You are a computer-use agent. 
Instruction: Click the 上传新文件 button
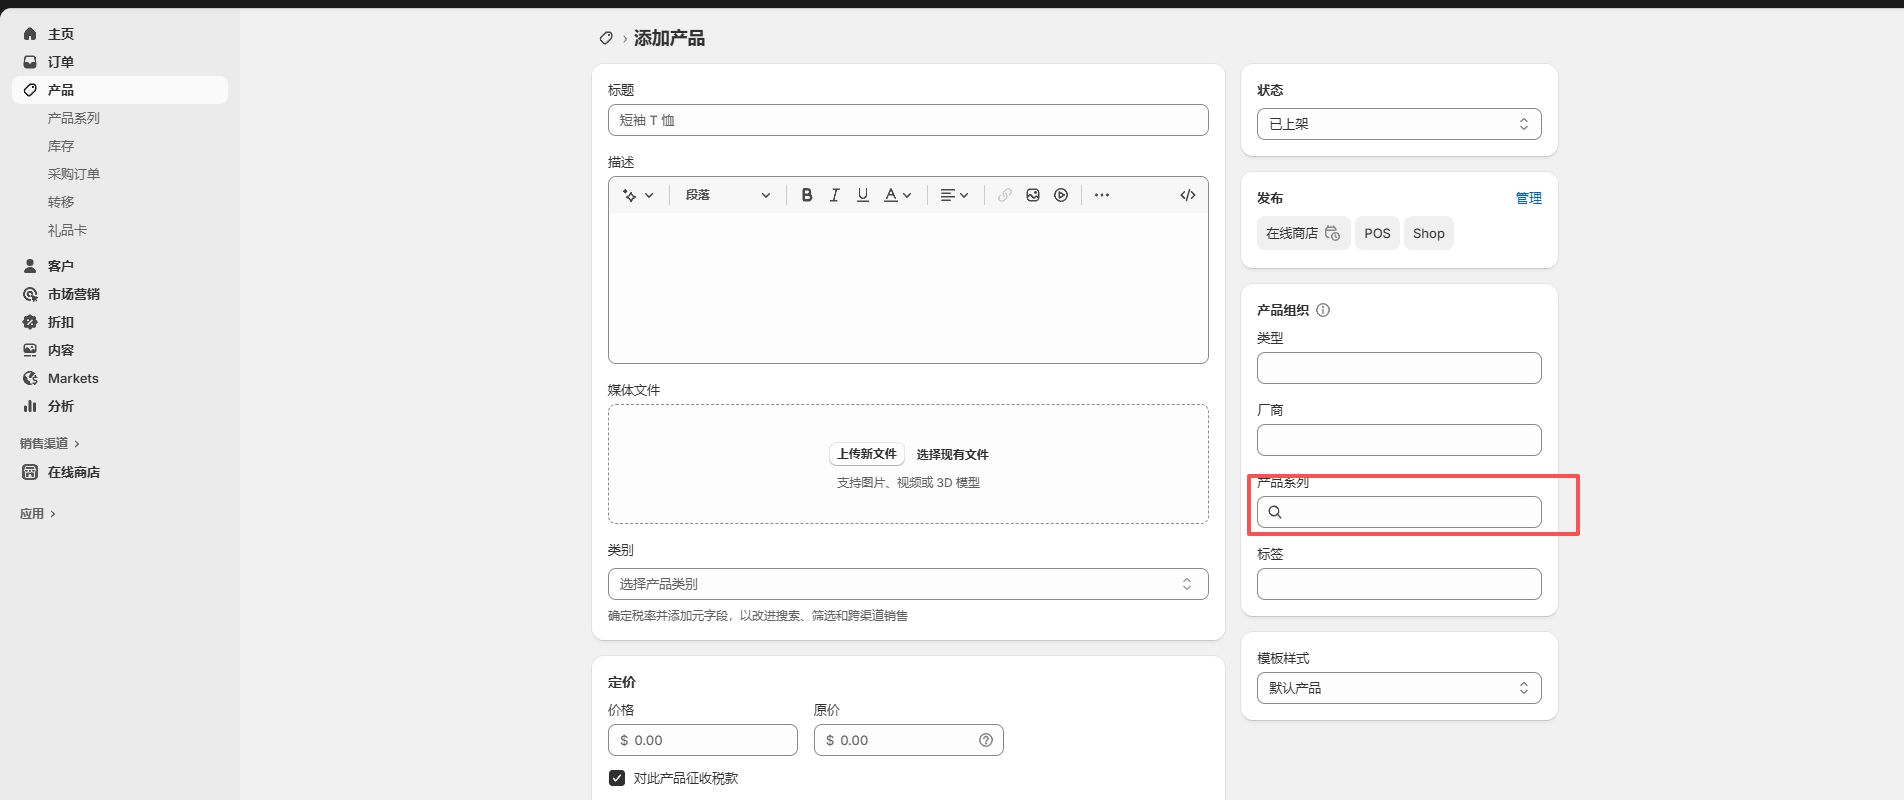(x=866, y=454)
